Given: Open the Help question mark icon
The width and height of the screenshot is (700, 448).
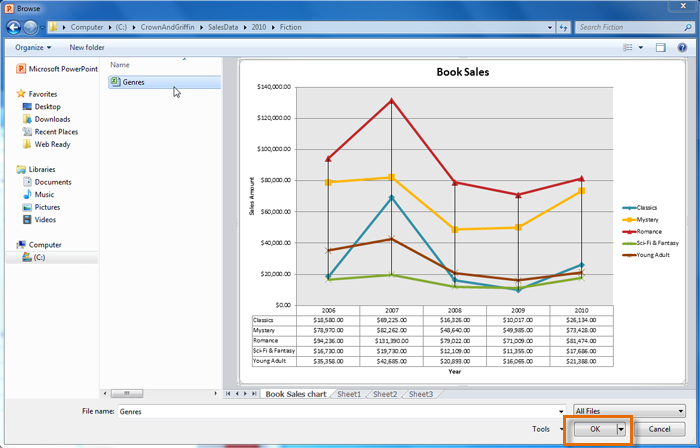Looking at the screenshot, I should [x=684, y=47].
